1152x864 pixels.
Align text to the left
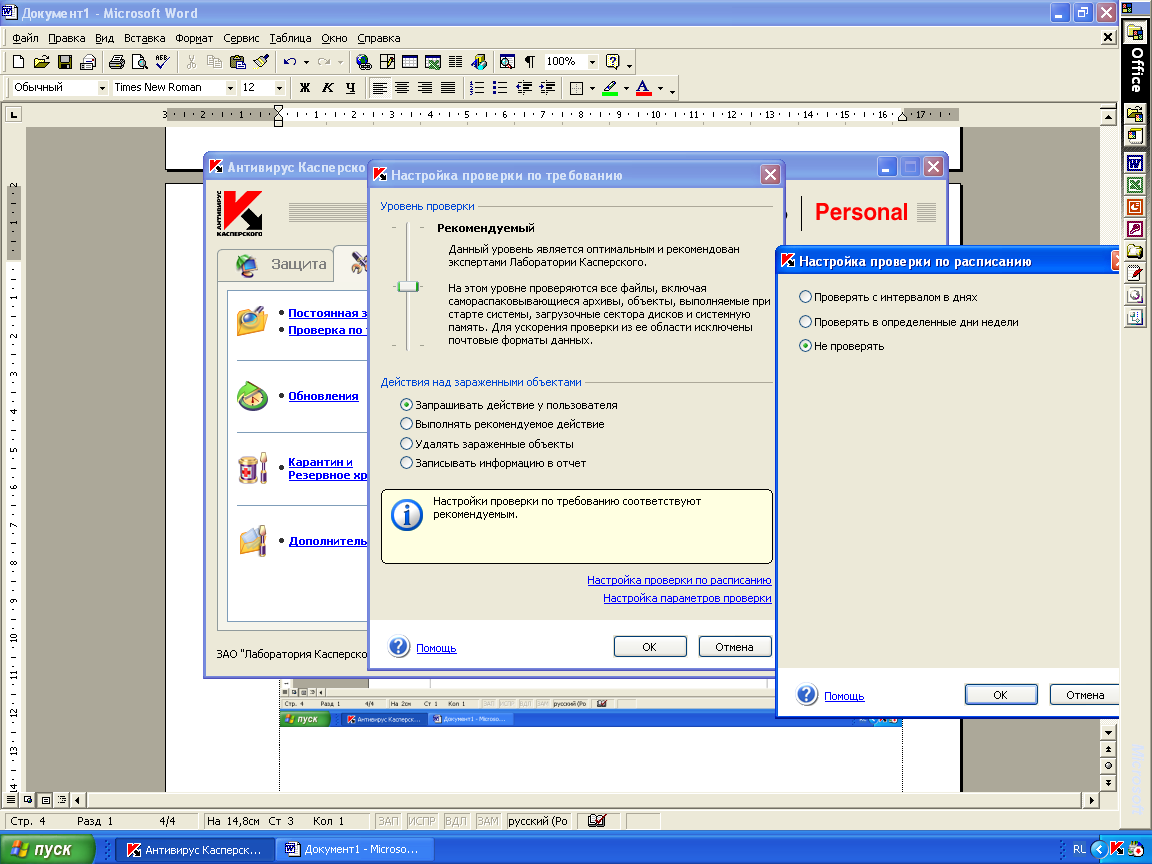point(379,88)
